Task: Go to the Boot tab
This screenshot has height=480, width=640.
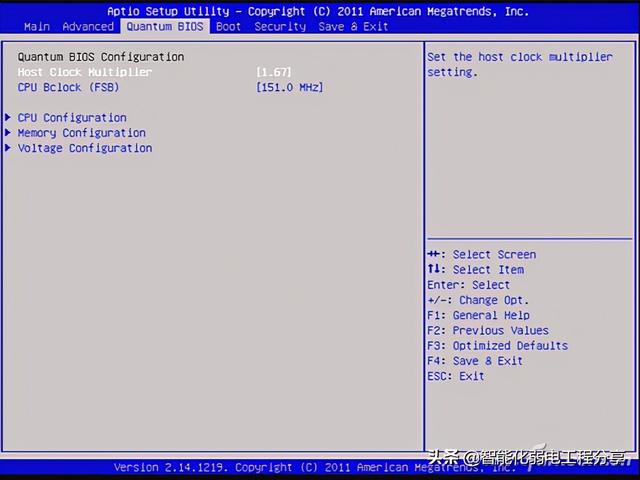Action: tap(229, 27)
